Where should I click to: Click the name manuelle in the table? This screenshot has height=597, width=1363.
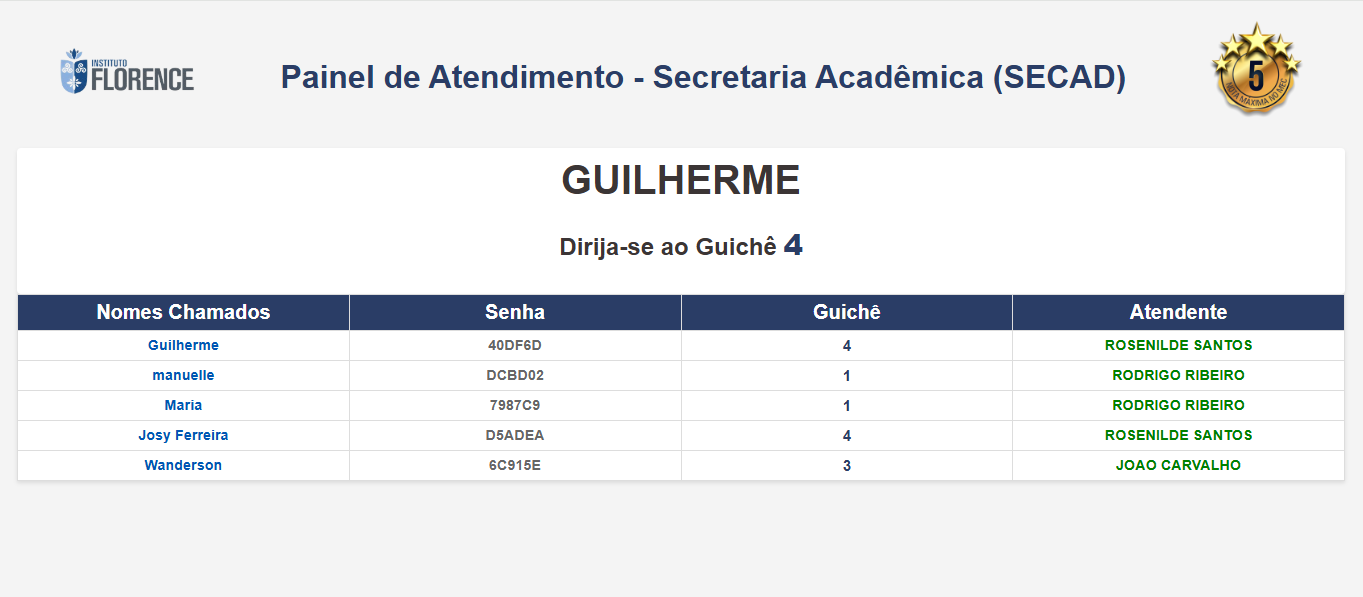click(183, 375)
